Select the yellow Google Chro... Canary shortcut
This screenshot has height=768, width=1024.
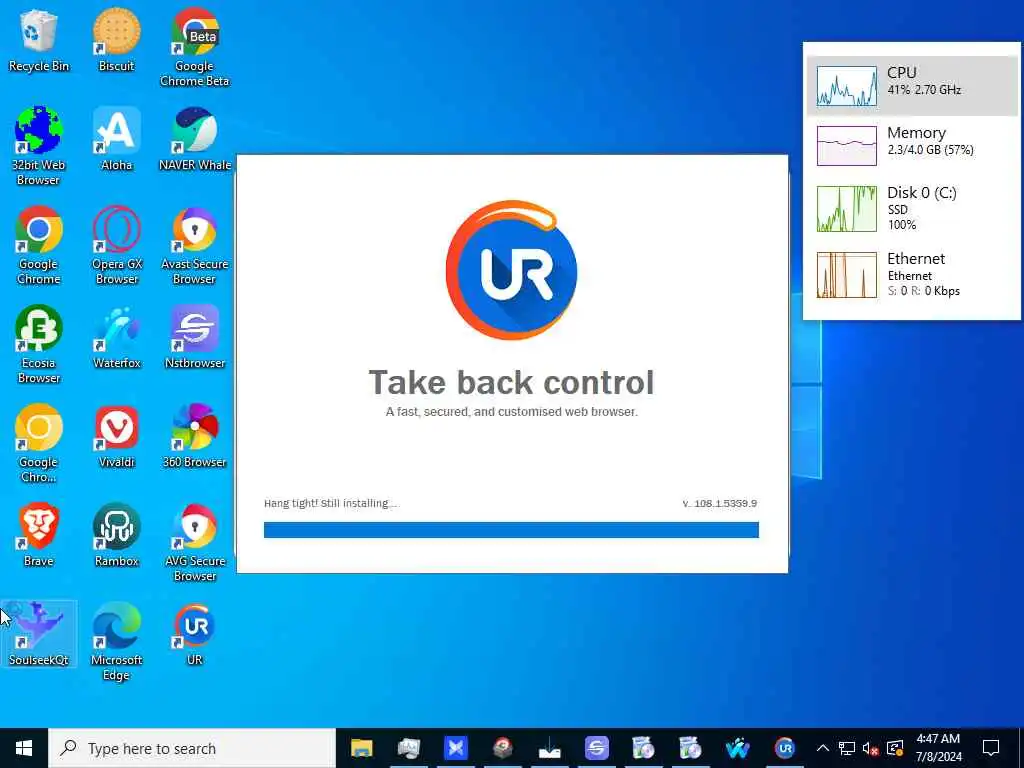click(x=39, y=444)
